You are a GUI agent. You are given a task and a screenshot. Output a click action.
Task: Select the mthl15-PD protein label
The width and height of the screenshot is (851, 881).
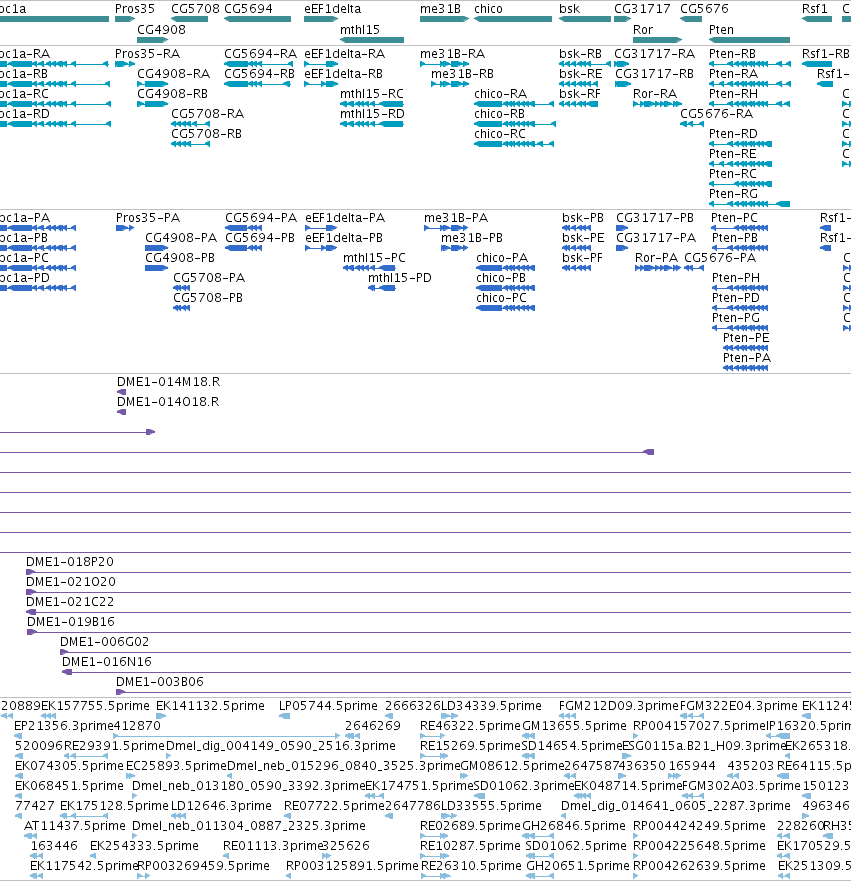(399, 278)
